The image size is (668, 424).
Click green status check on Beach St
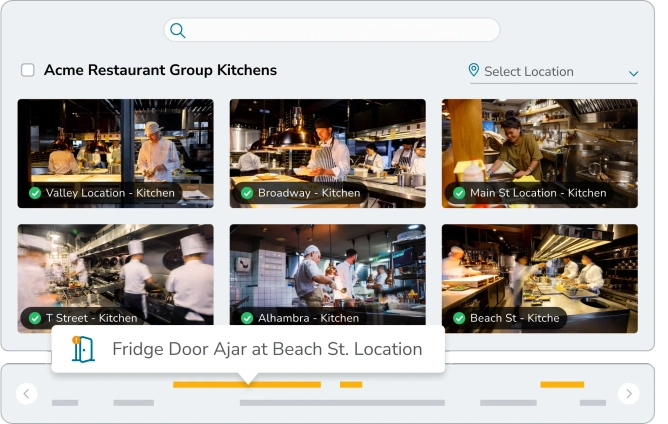click(x=459, y=319)
